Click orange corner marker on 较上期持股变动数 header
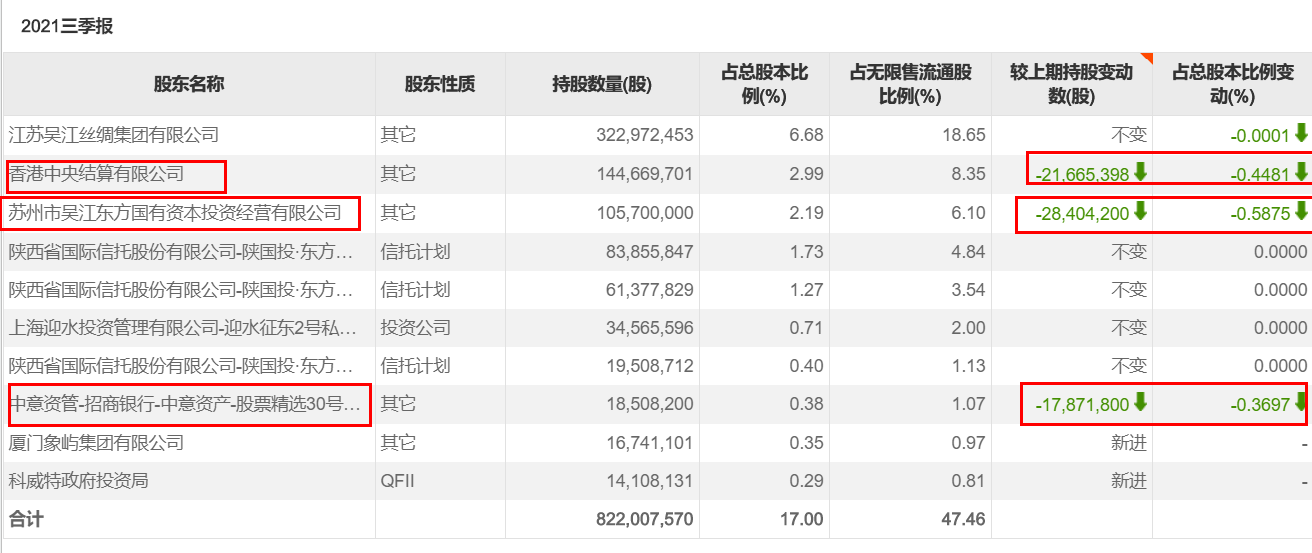Viewport: 1312px width, 553px height. coord(1147,58)
